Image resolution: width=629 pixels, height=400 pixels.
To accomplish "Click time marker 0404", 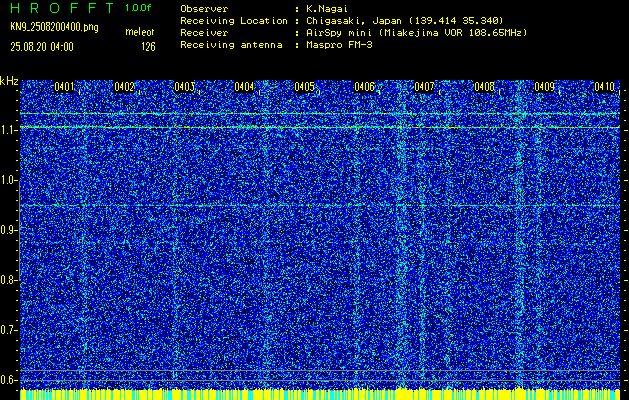I will (244, 87).
